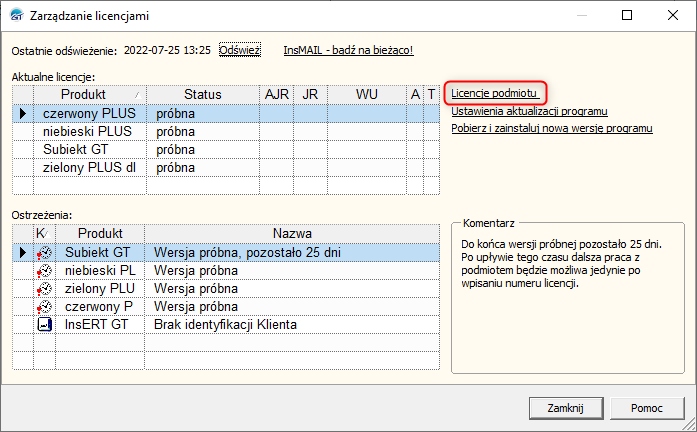
Task: Click Wersja próbna text in zielony PLU row
Action: (x=196, y=288)
